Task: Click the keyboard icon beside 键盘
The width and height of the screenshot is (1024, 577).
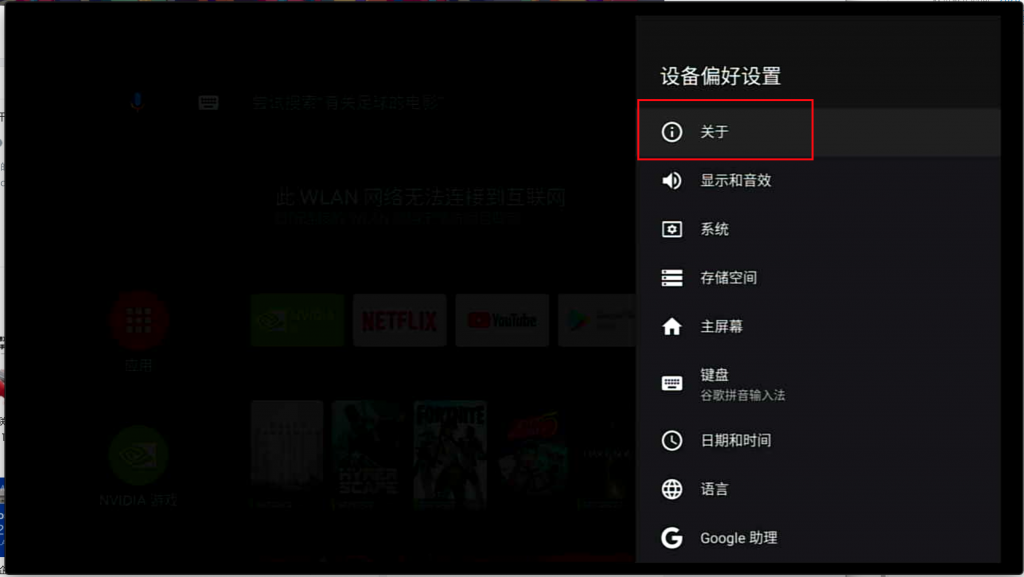Action: point(671,383)
